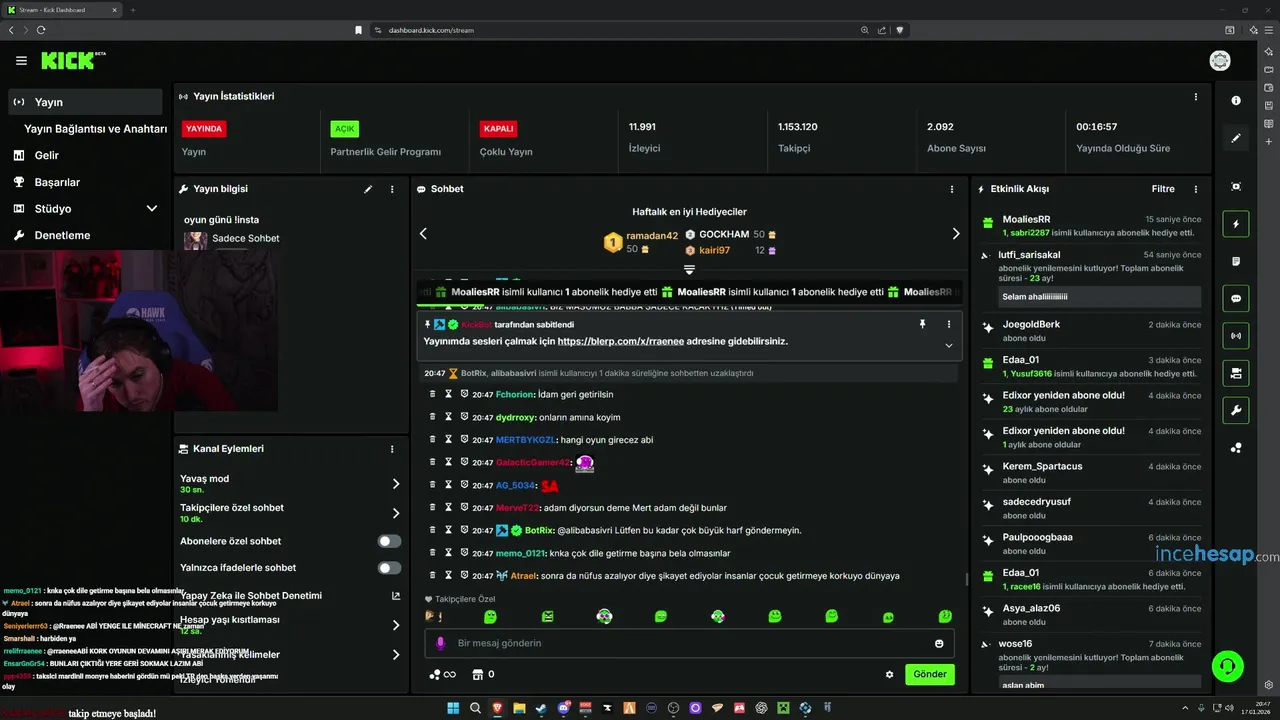Delete Fchorion's chat message with trash icon
This screenshot has height=720, width=1280.
[x=433, y=394]
